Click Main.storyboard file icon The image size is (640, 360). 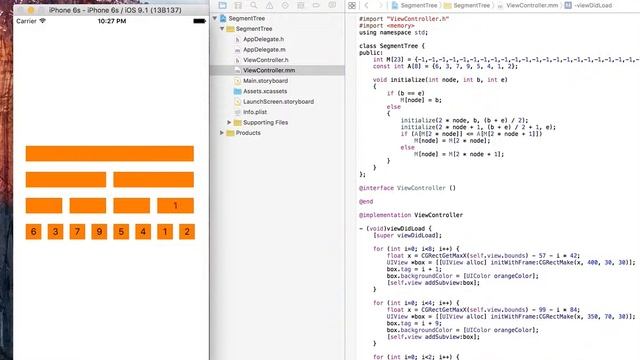point(238,81)
